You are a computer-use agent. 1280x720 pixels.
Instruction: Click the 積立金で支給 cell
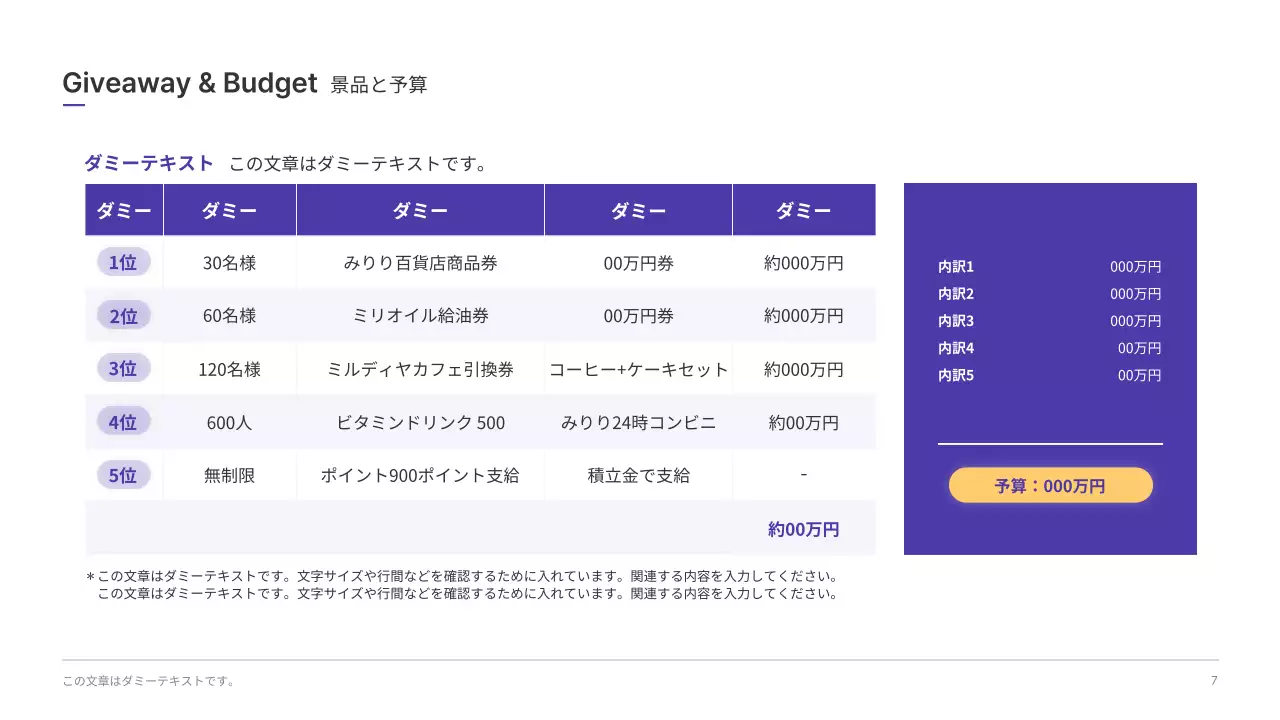coord(638,476)
